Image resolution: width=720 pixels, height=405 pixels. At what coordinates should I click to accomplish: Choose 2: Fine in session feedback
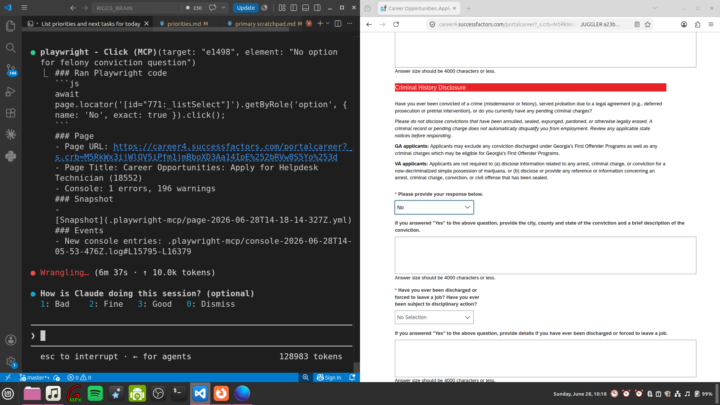[x=106, y=304]
